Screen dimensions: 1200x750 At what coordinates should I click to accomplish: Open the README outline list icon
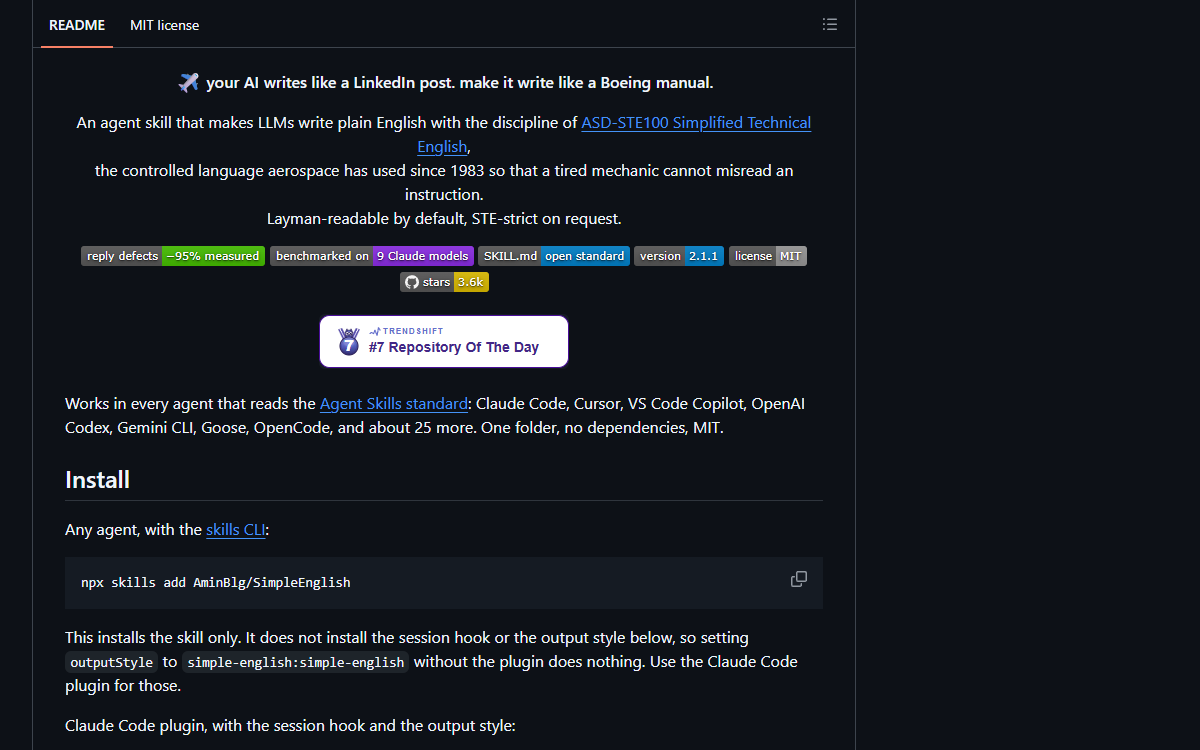[829, 25]
